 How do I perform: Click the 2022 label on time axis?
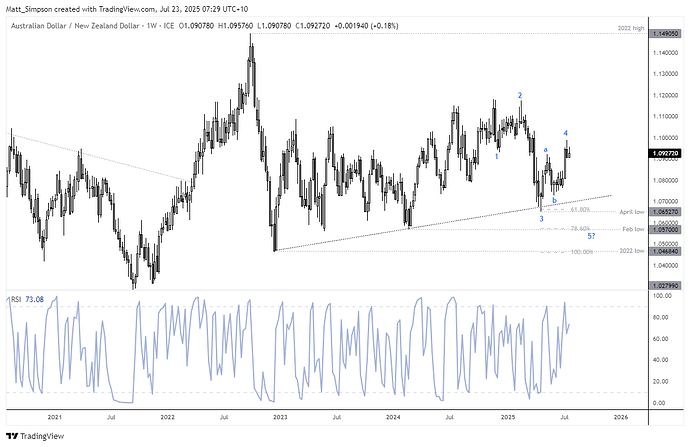coord(167,417)
